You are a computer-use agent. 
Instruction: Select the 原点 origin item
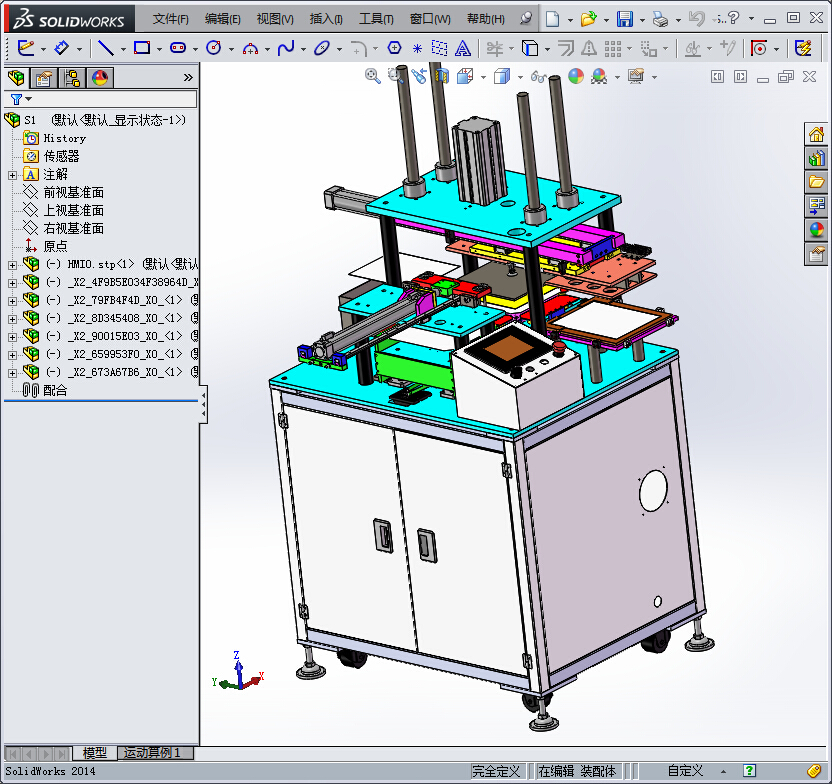click(55, 247)
